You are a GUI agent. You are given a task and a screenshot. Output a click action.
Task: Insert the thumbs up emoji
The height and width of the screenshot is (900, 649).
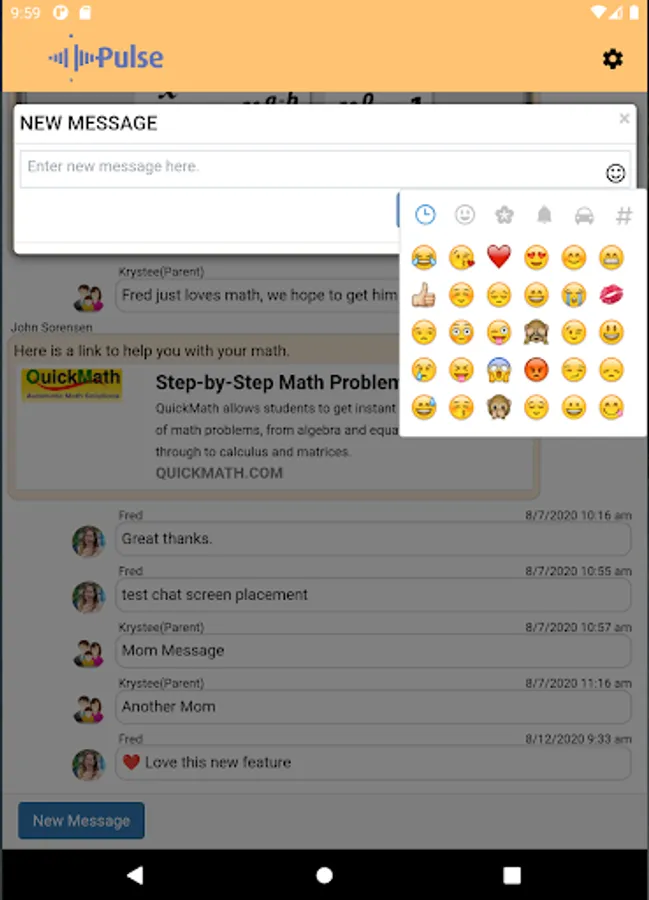(423, 294)
